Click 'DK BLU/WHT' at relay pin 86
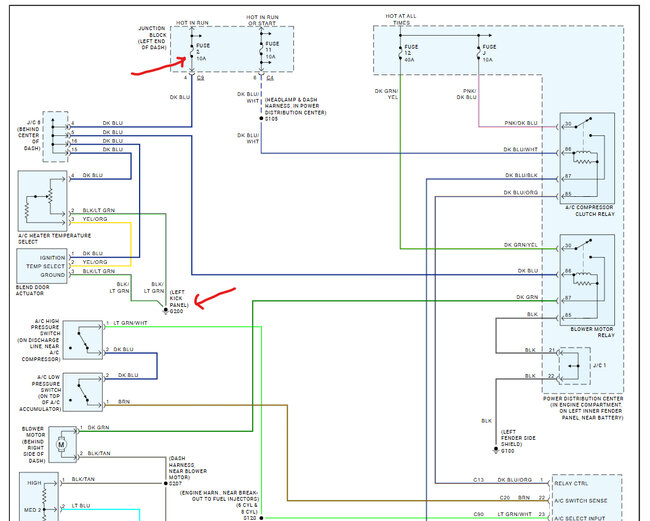Screen dimensions: 650x521 point(521,150)
